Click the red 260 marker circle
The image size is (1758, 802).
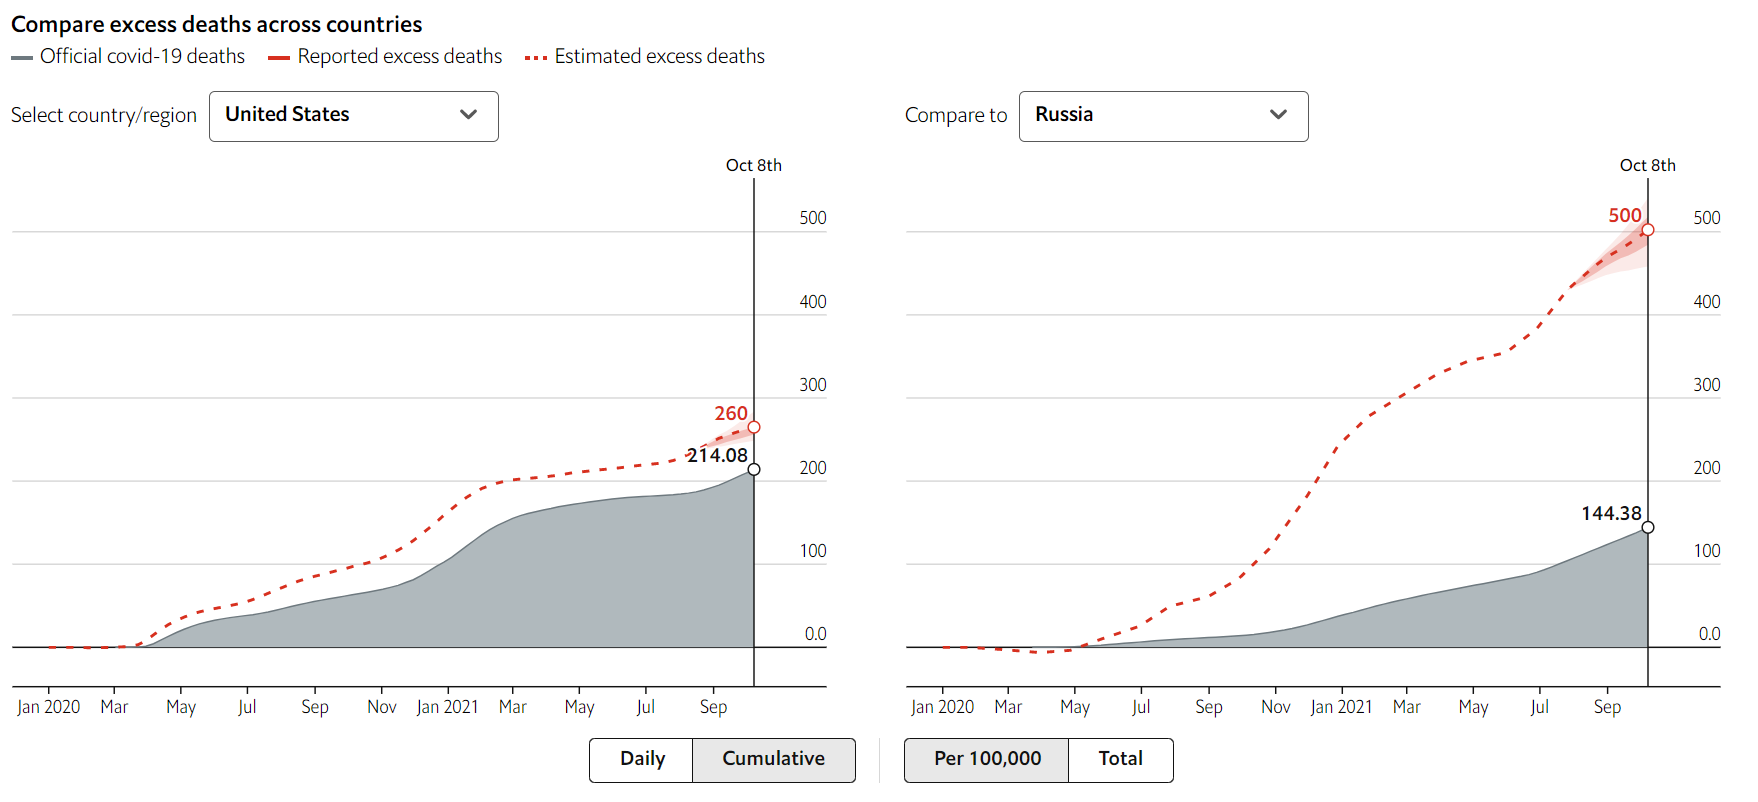754,427
